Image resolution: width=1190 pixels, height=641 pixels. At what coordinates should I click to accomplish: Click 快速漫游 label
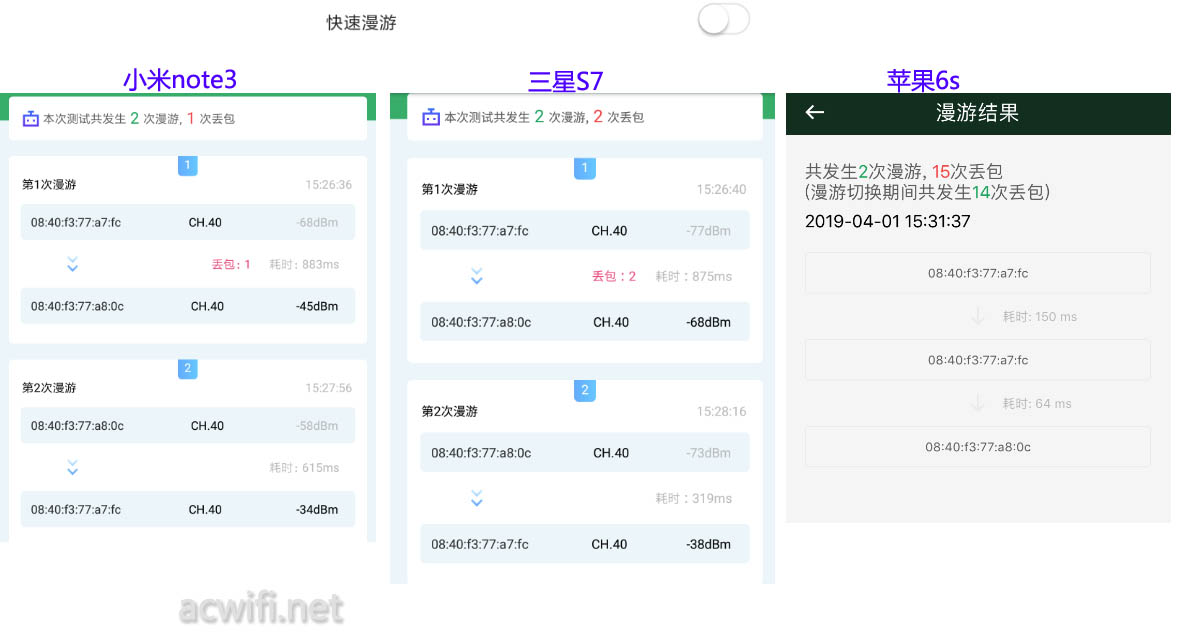click(361, 23)
